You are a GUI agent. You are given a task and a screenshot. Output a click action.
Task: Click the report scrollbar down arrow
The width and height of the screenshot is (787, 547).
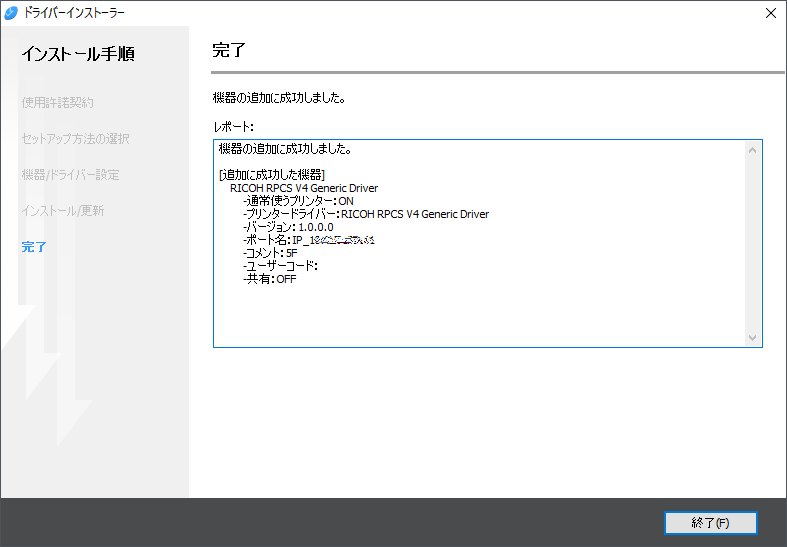(x=753, y=338)
